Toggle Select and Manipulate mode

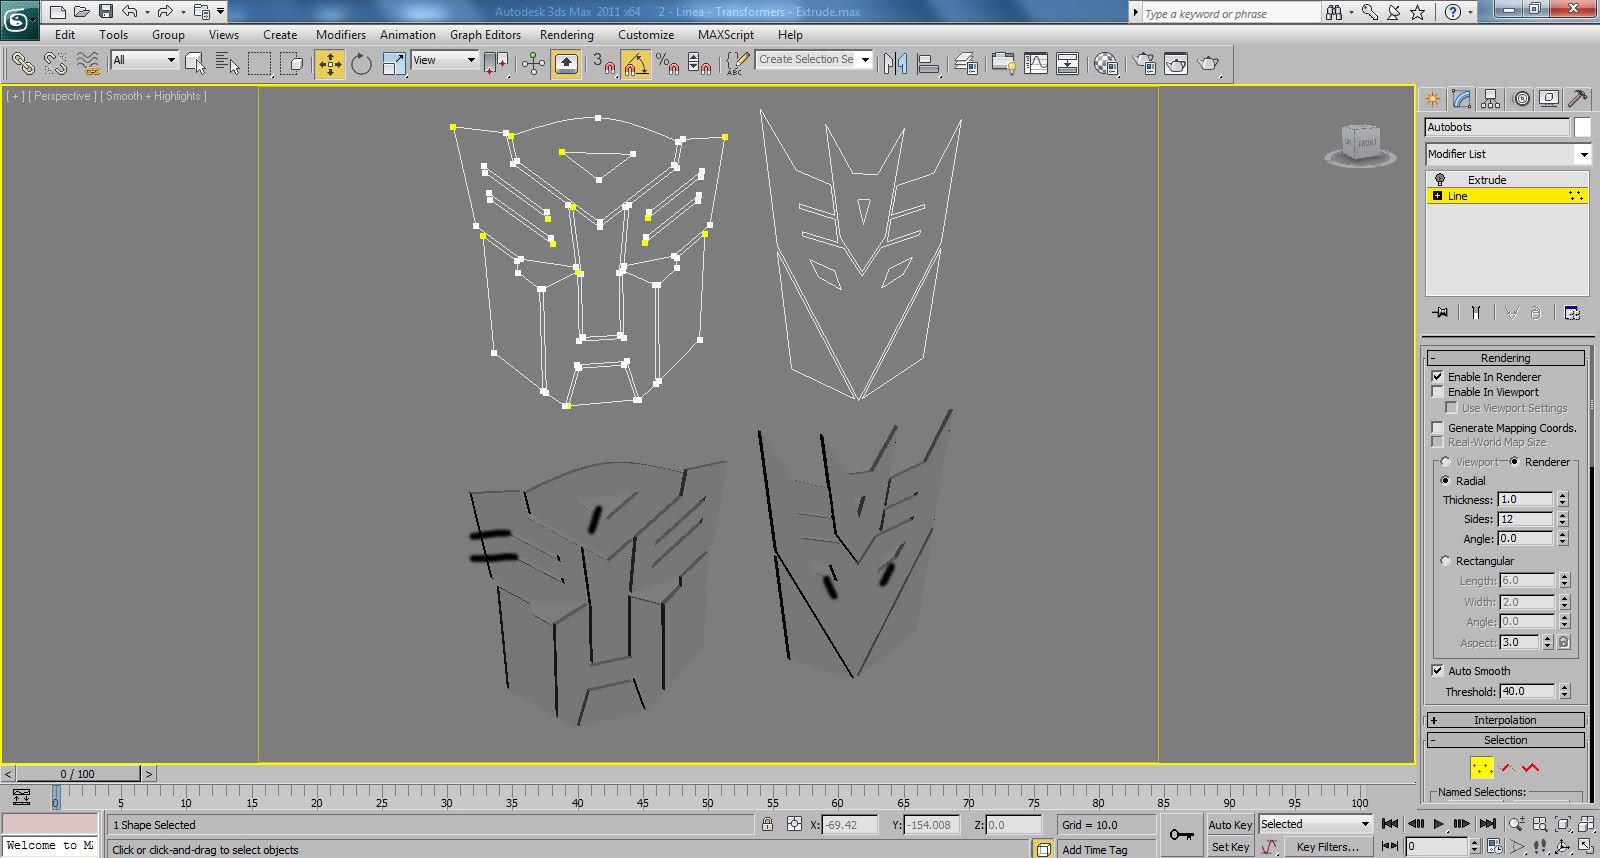pos(533,64)
